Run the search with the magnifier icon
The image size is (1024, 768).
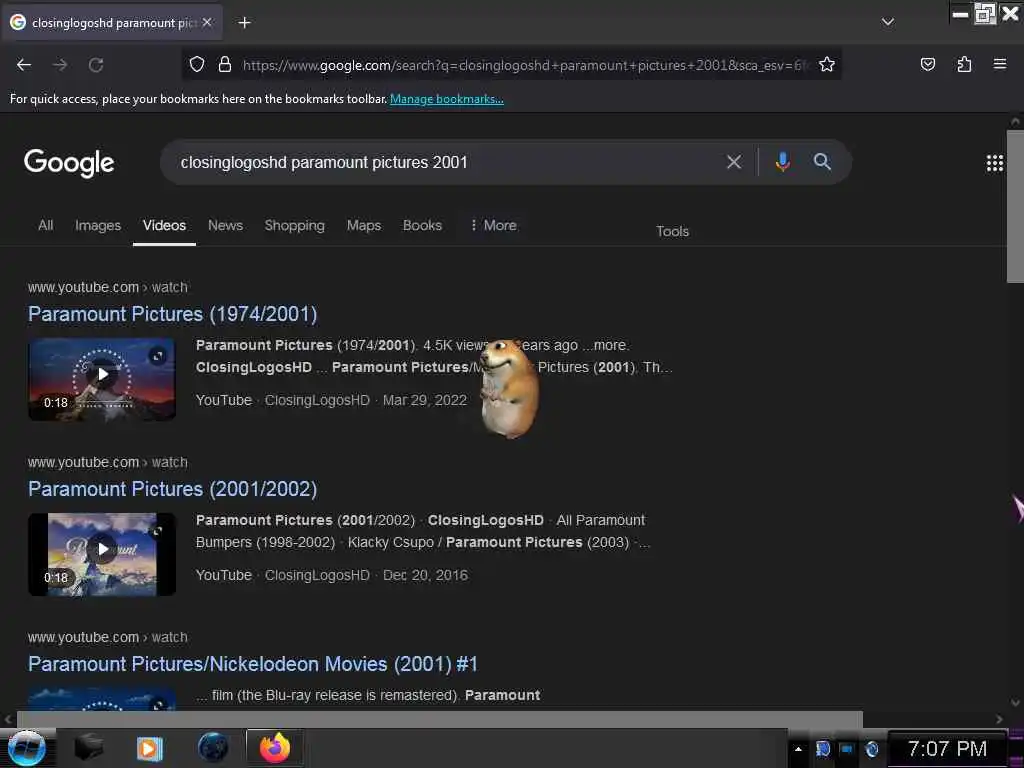[822, 162]
